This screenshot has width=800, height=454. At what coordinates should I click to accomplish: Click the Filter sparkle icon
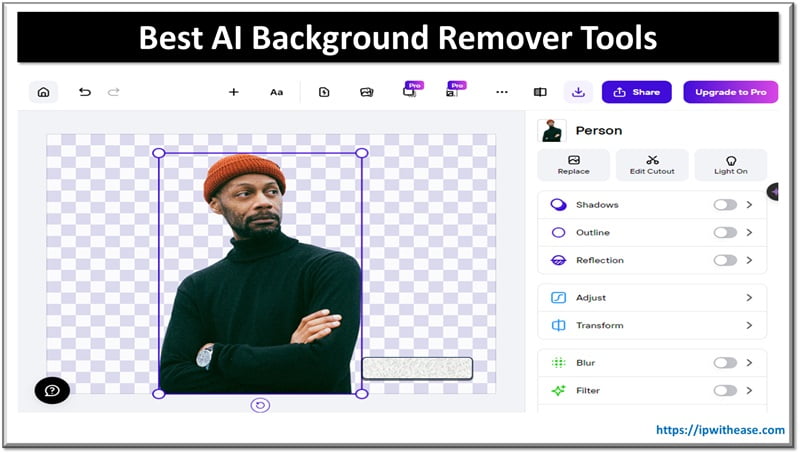point(559,391)
